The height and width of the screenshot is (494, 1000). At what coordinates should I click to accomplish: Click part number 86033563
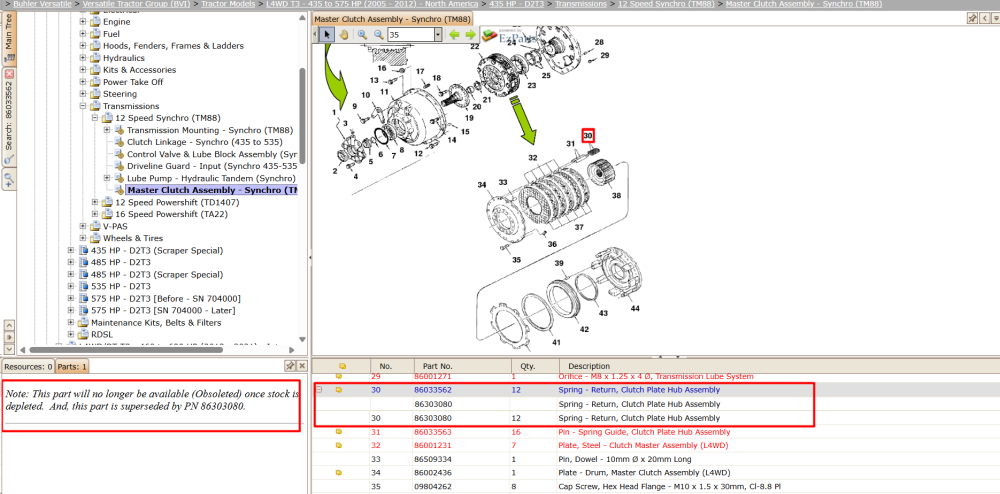pos(433,432)
